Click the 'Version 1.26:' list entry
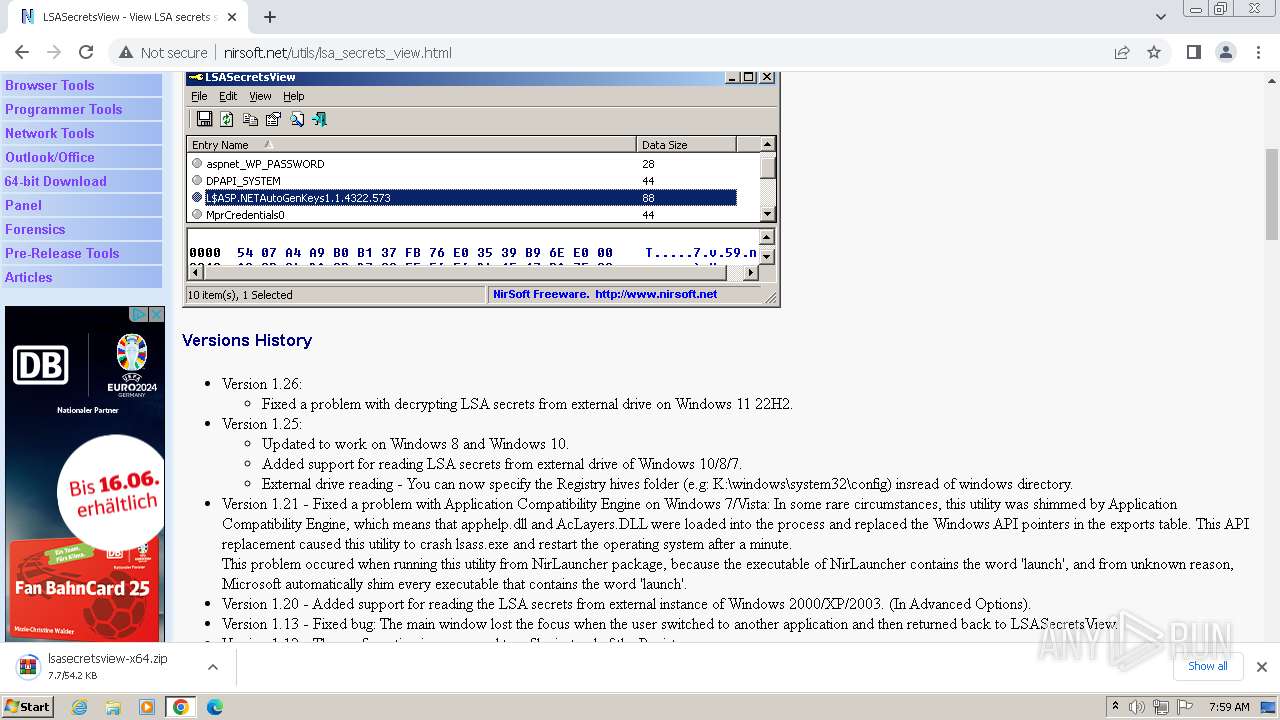1280x720 pixels. point(262,384)
